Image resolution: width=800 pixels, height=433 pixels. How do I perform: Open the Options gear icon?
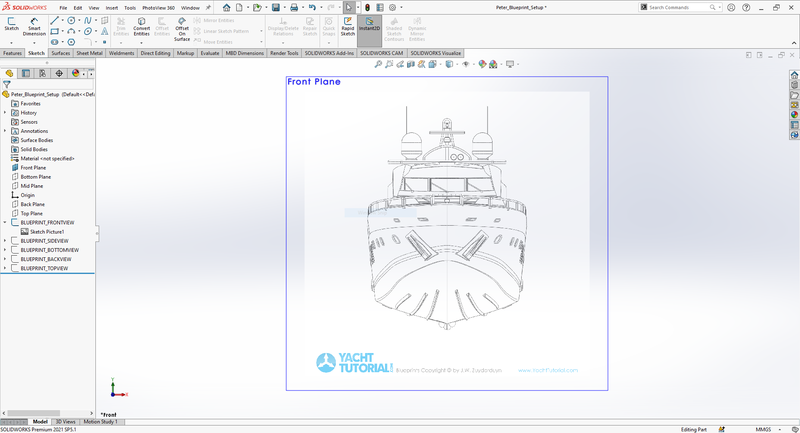(x=392, y=8)
